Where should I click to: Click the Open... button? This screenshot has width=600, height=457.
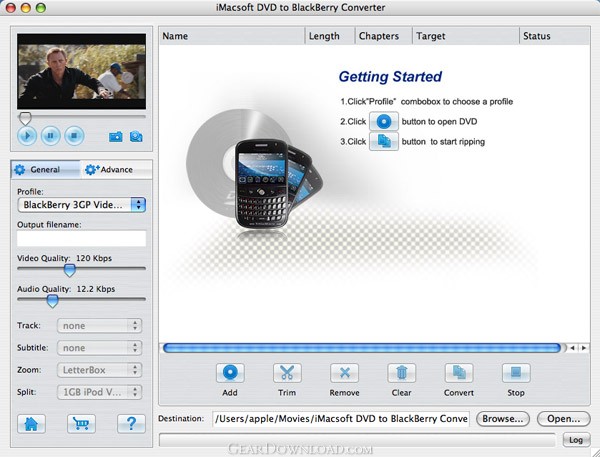click(564, 419)
